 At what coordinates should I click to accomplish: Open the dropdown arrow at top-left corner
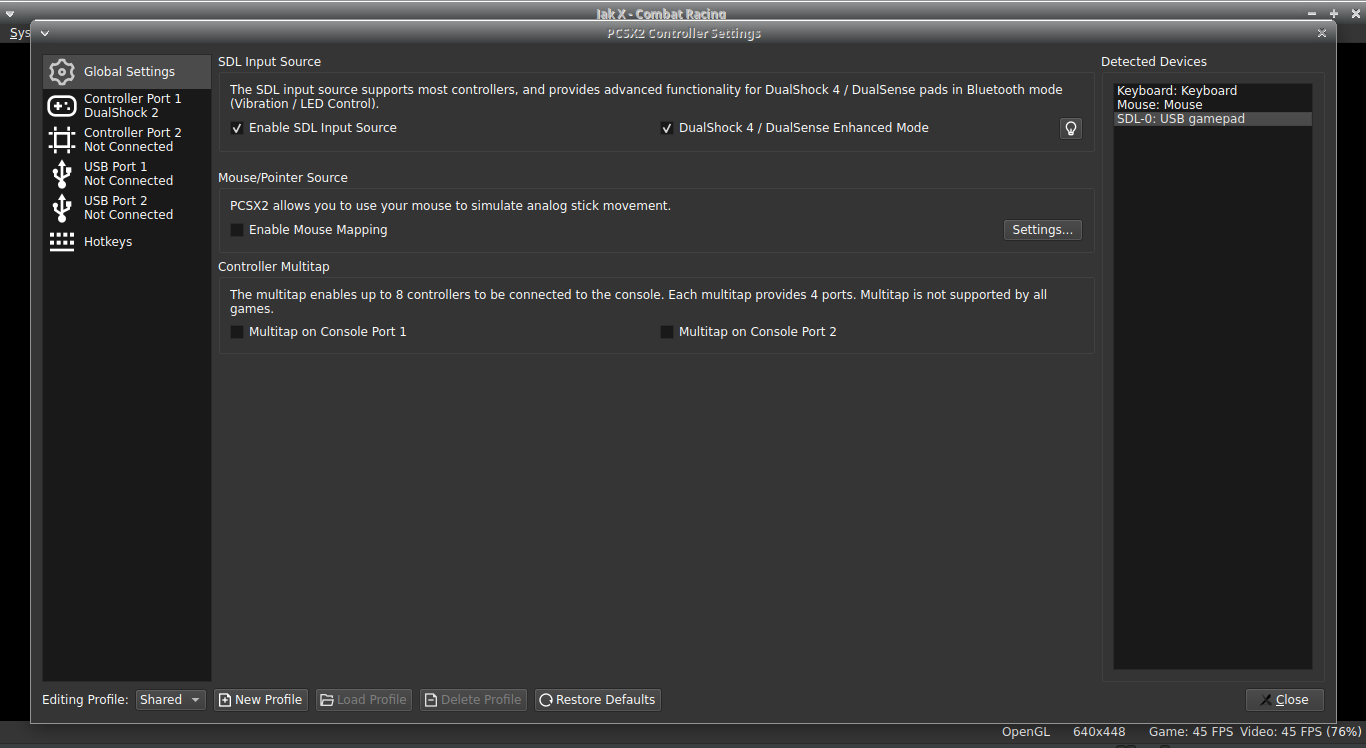click(10, 13)
